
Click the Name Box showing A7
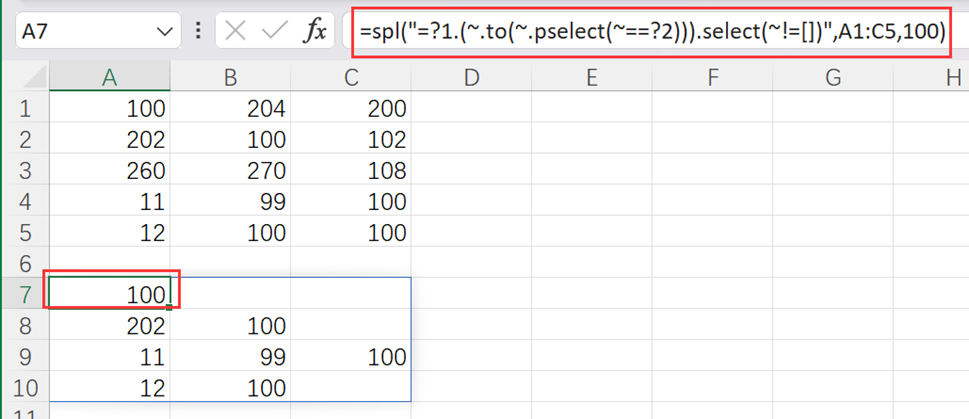click(x=85, y=32)
